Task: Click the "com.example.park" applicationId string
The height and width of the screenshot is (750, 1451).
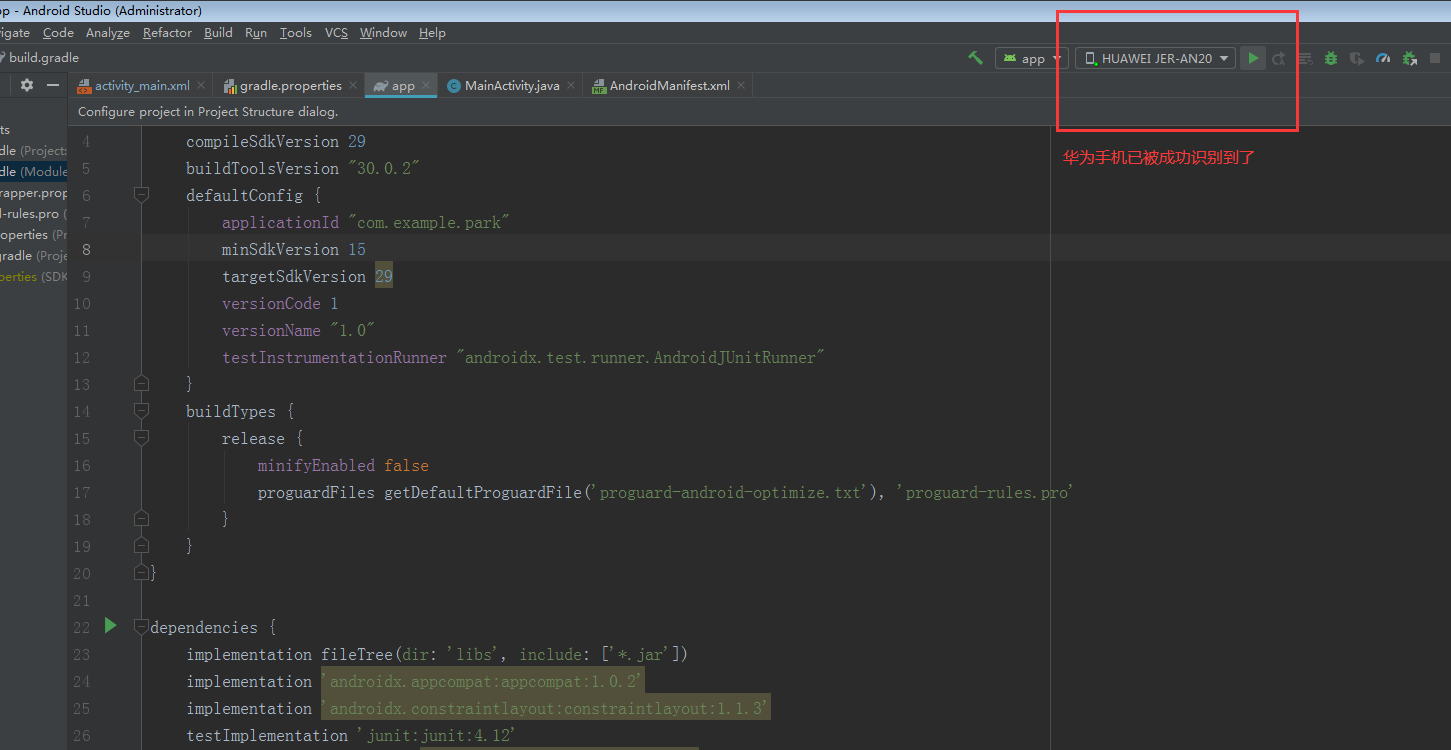Action: pyautogui.click(x=429, y=222)
